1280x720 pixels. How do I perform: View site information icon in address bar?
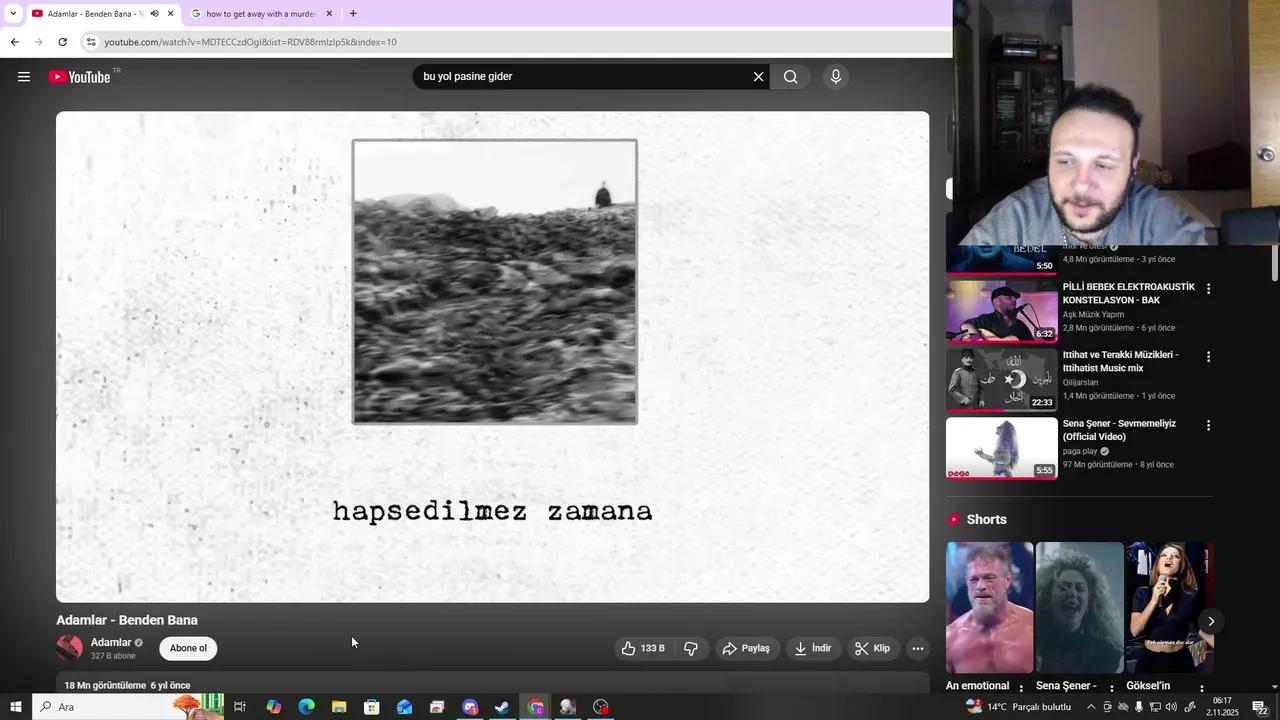tap(91, 42)
